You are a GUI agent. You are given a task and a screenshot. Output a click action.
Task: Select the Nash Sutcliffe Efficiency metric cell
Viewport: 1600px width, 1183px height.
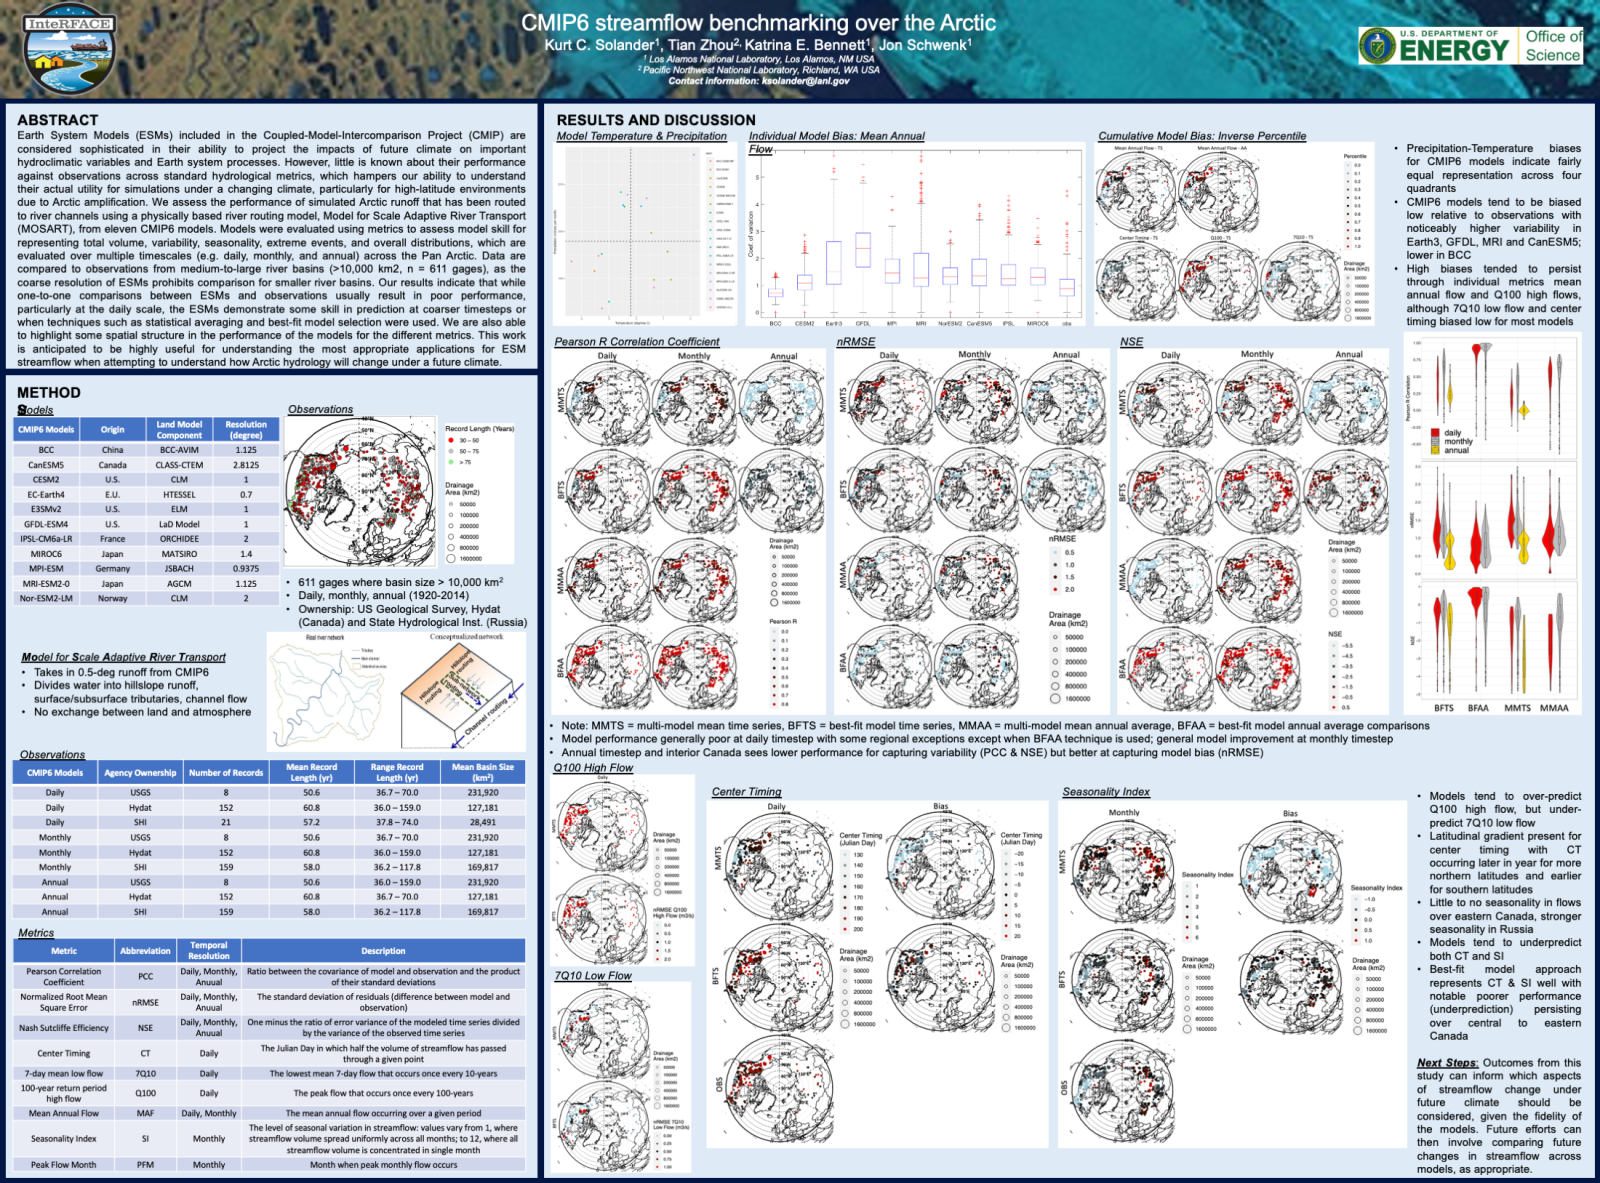(x=64, y=1028)
